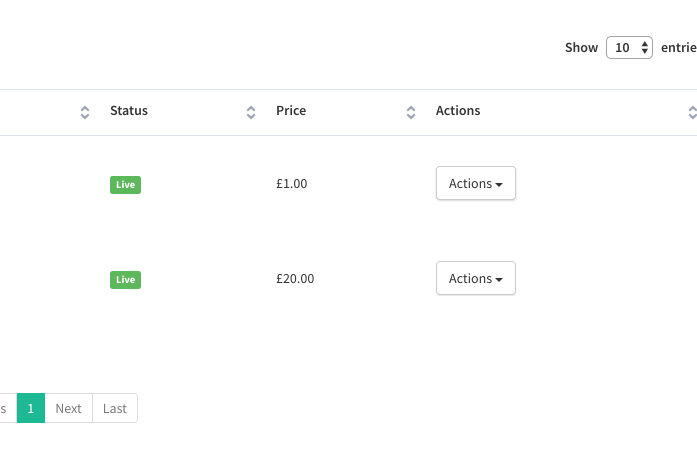697x453 pixels.
Task: Click the sort arrows beside Status header
Action: coord(251,112)
